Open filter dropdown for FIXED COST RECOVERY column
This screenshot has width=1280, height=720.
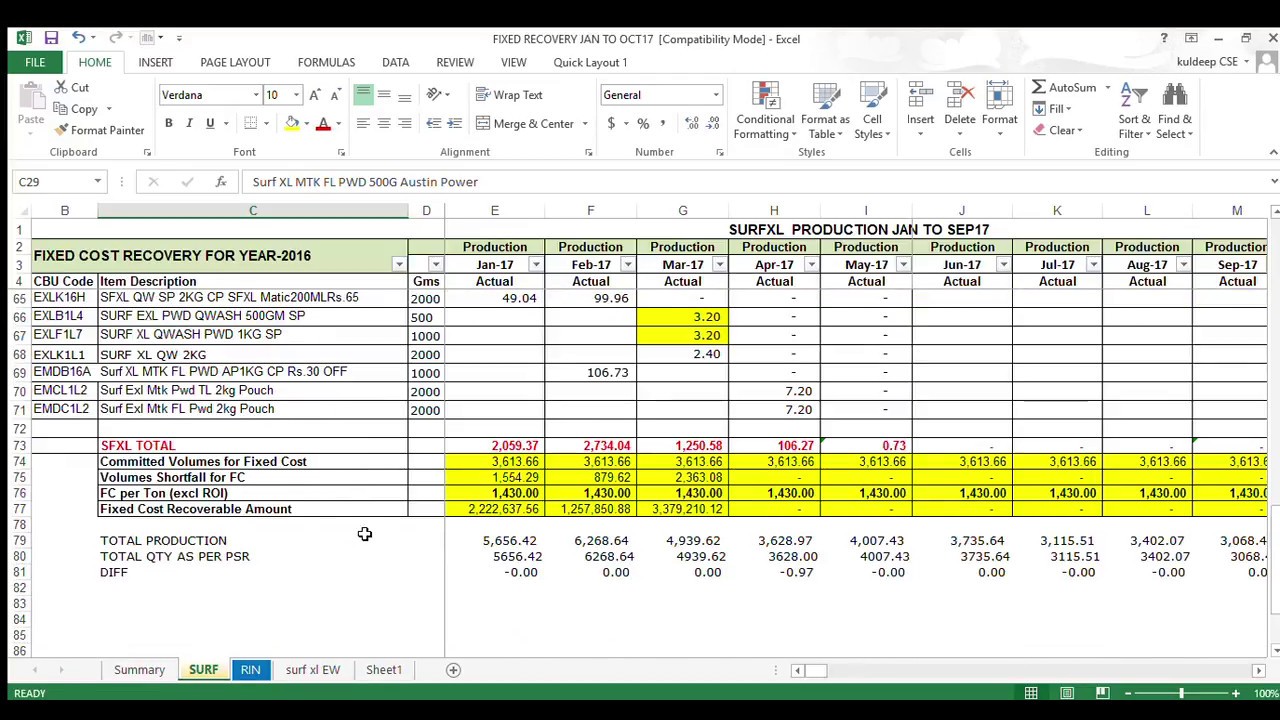pyautogui.click(x=399, y=265)
